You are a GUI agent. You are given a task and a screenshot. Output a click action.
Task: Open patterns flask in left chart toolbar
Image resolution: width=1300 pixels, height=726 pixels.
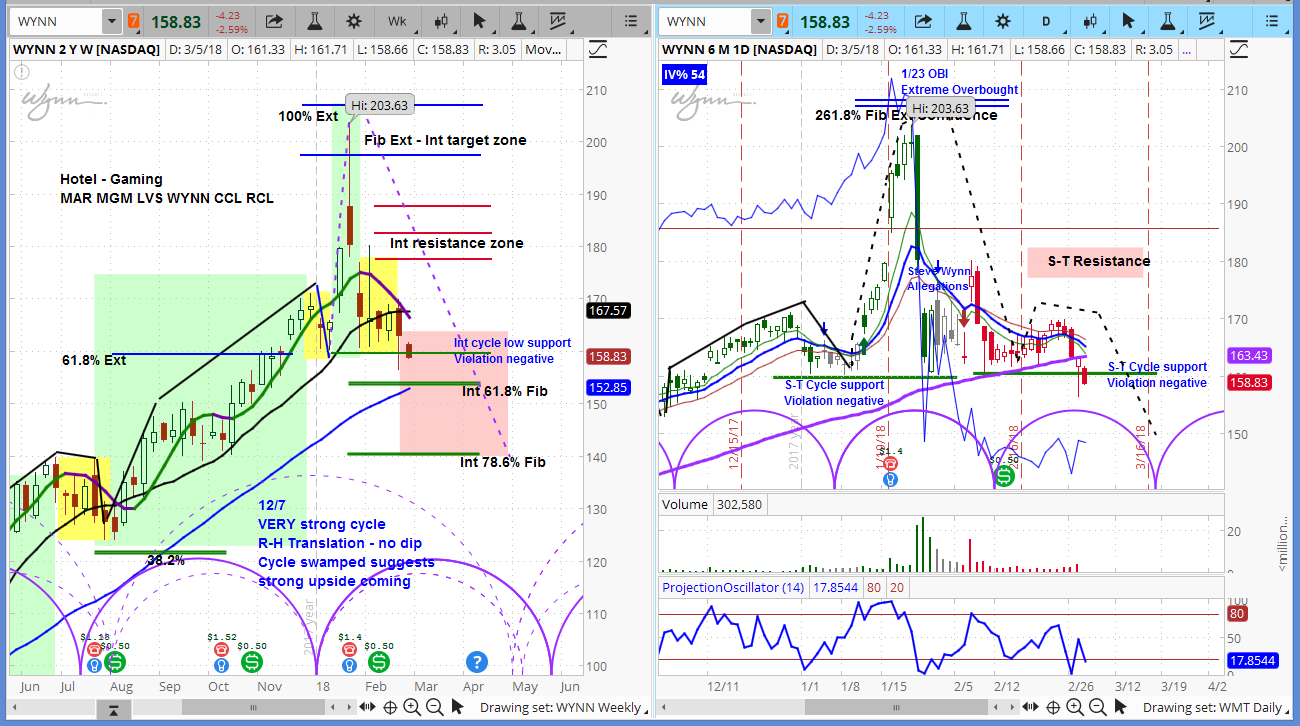point(520,21)
